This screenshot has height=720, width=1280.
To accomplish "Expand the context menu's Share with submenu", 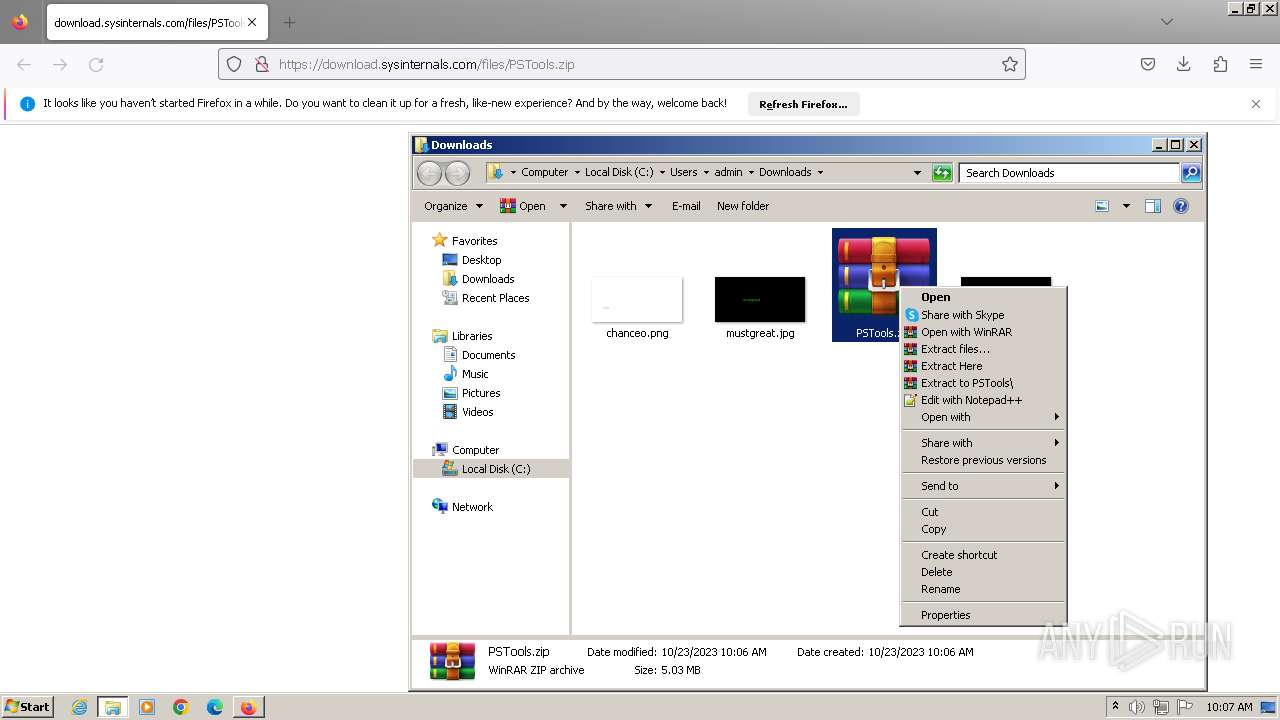I will coord(983,443).
